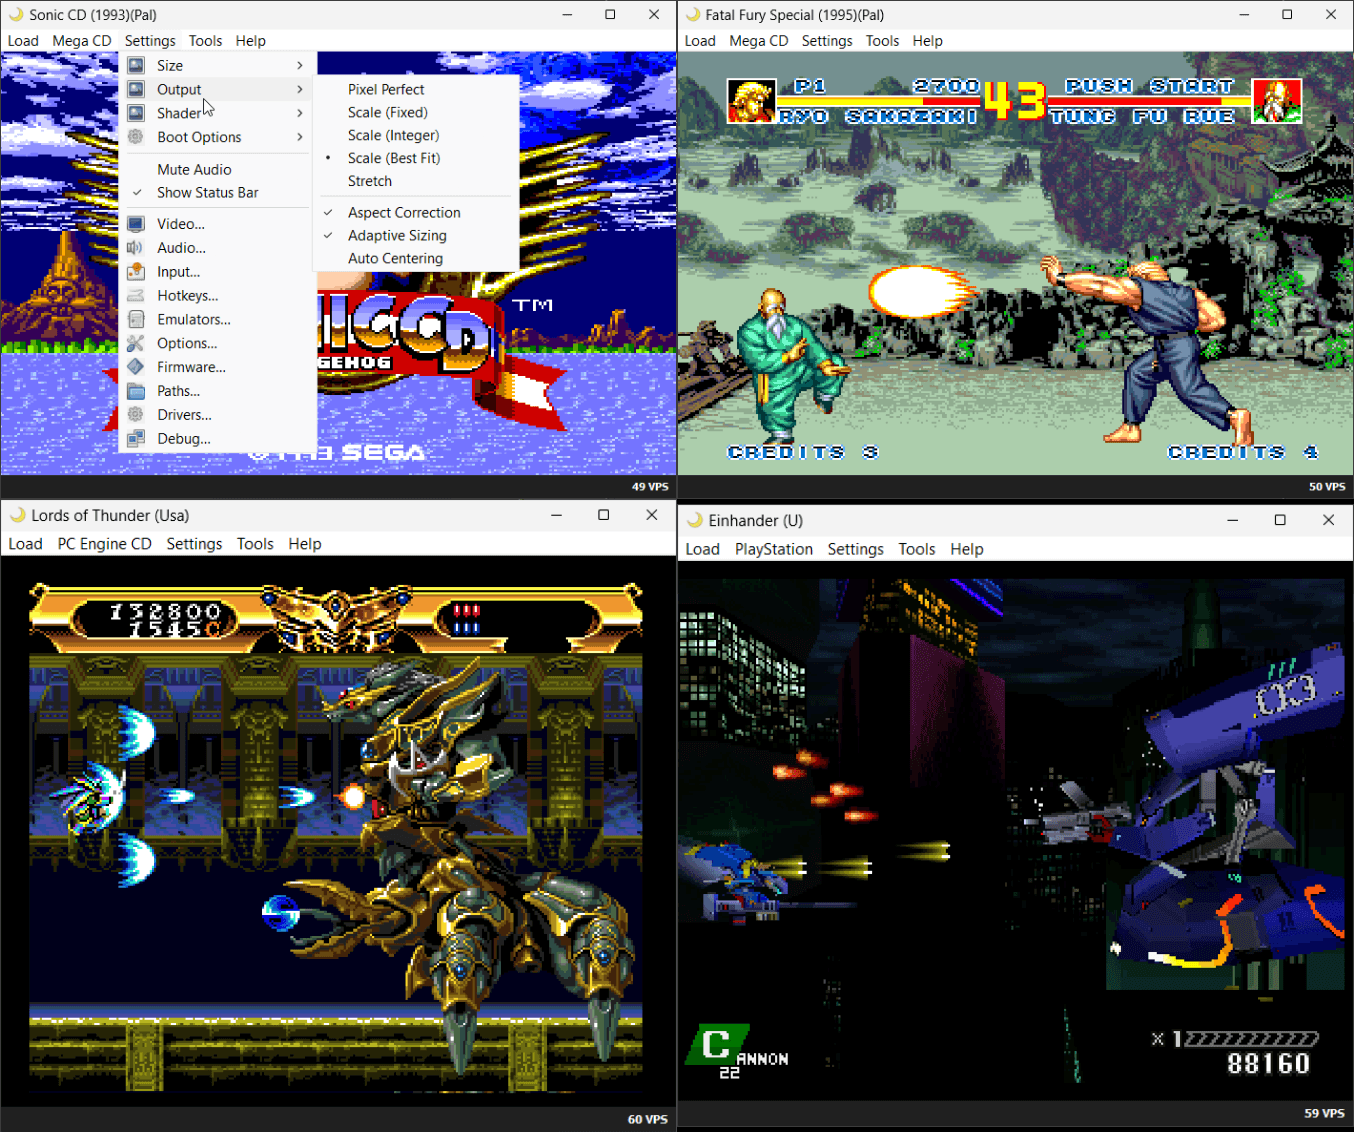Click 49 VPS status in Sonic CD window
The image size is (1354, 1132).
click(650, 487)
